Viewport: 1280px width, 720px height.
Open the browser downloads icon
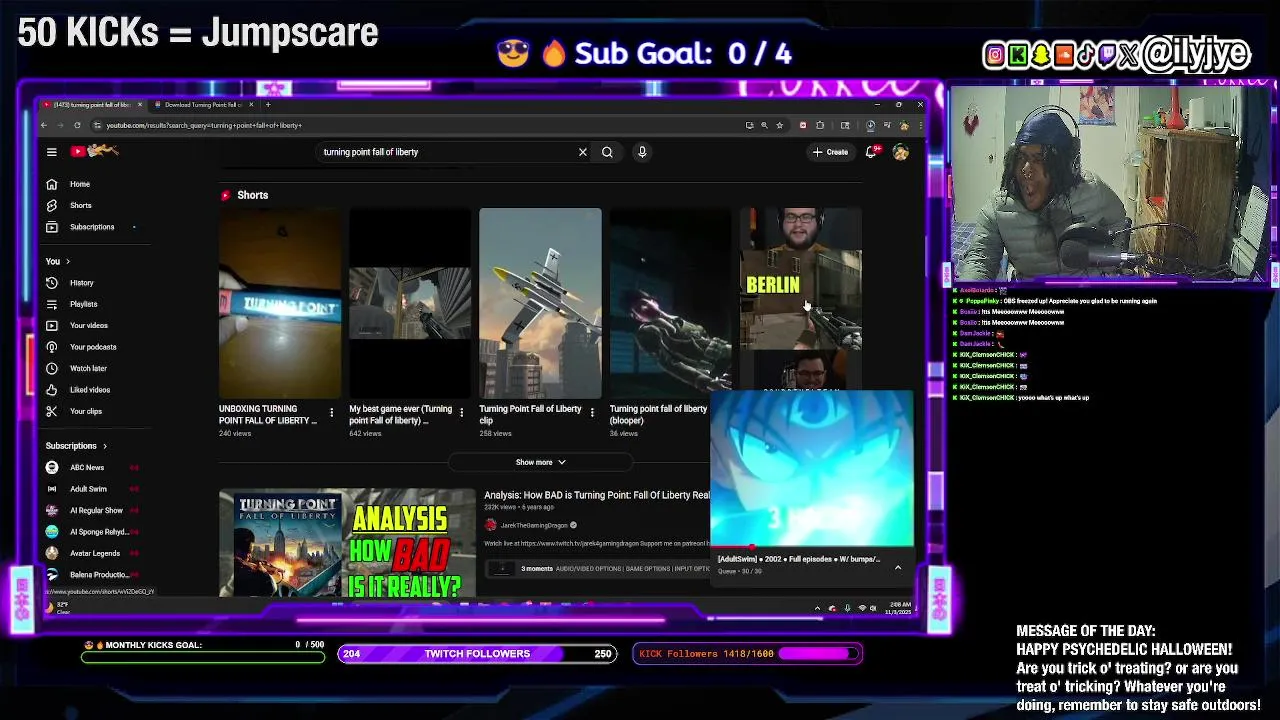coord(870,125)
